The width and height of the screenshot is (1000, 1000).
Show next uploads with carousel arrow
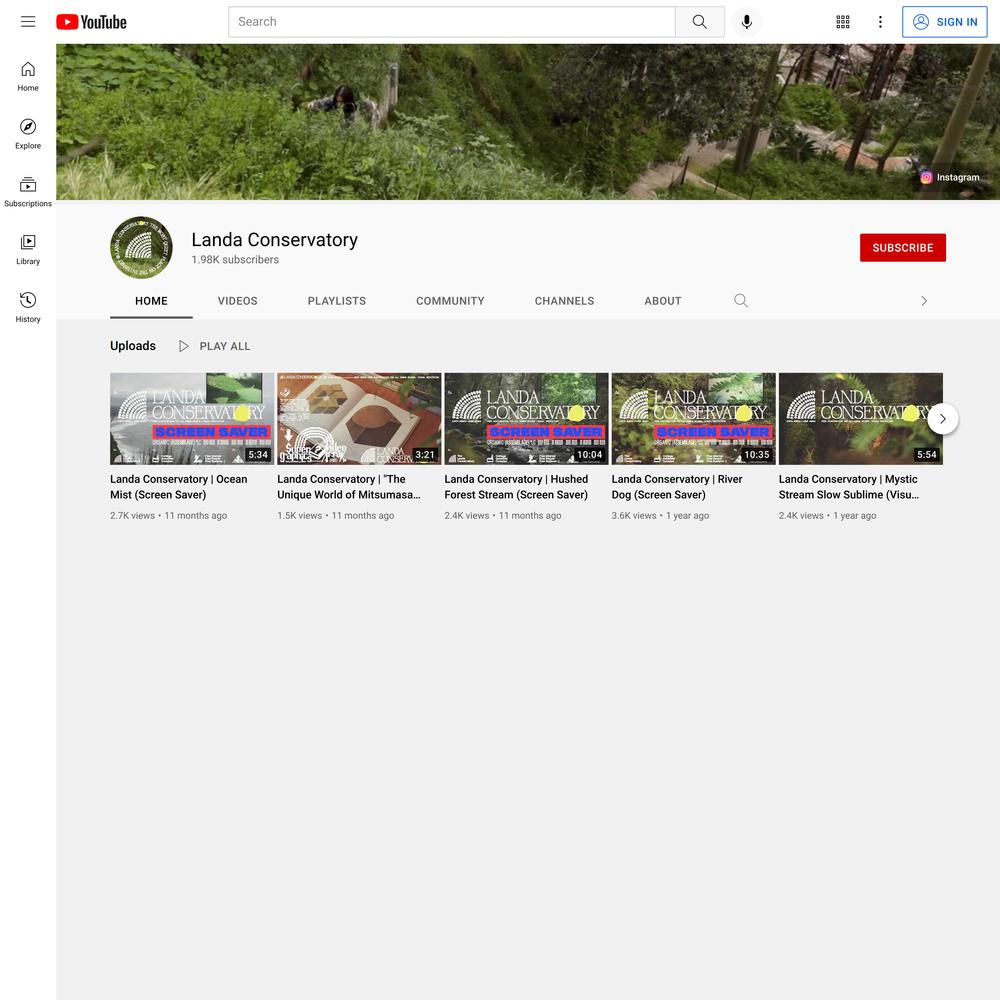pyautogui.click(x=943, y=419)
